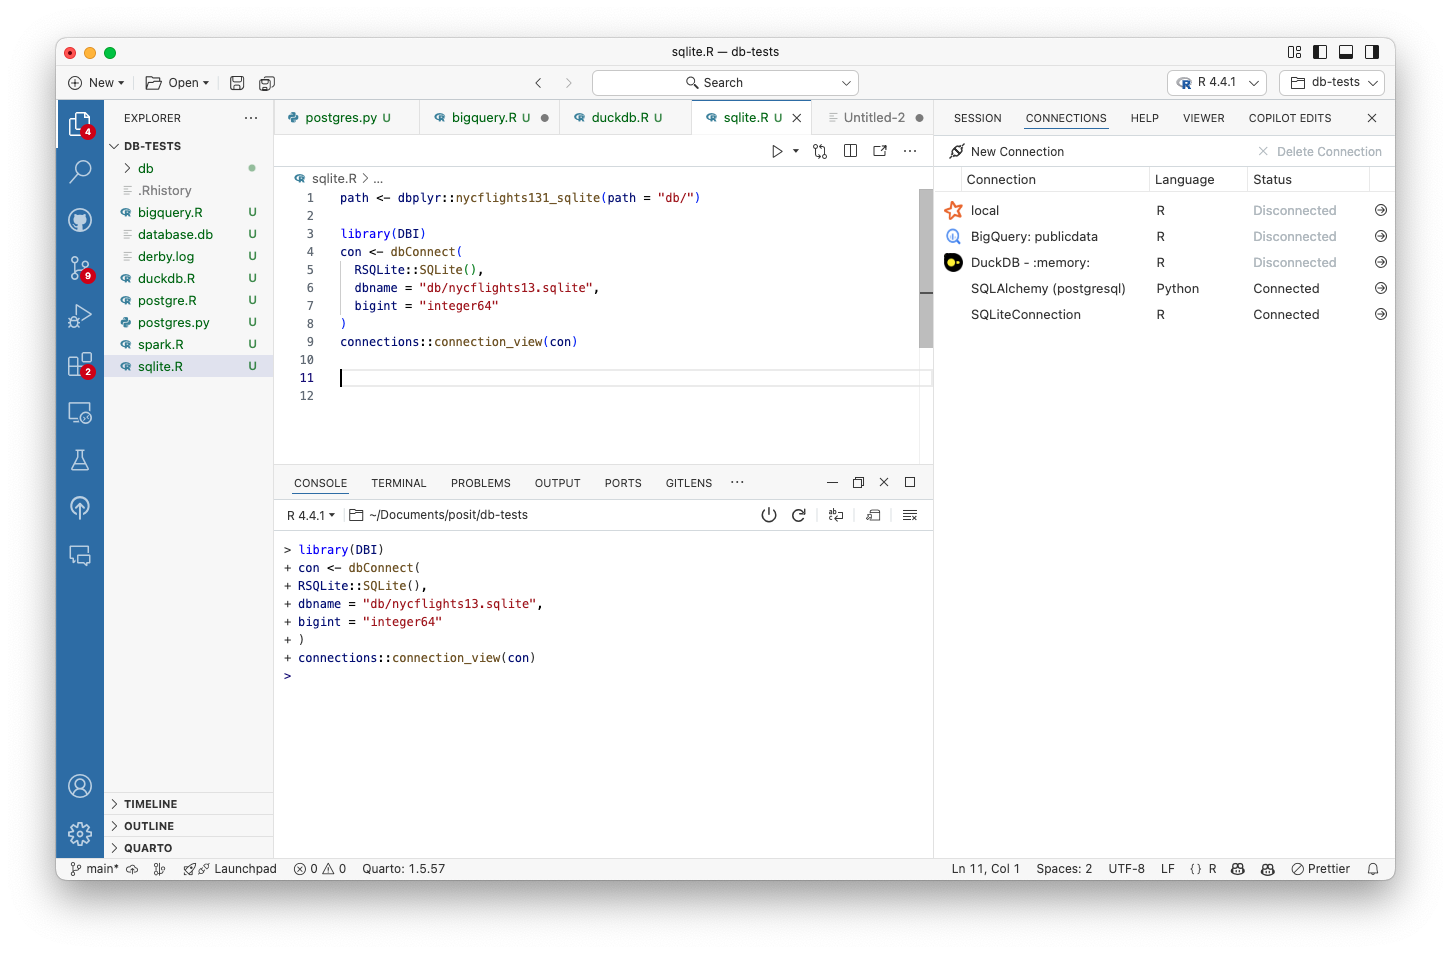
Task: Open the SQLiteConnection connection arrow
Action: point(1380,314)
